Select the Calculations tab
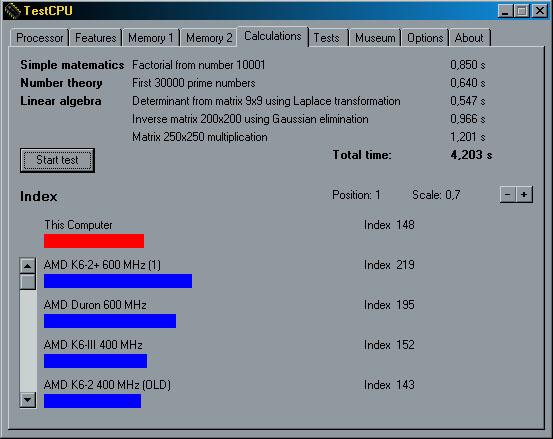 pos(273,36)
